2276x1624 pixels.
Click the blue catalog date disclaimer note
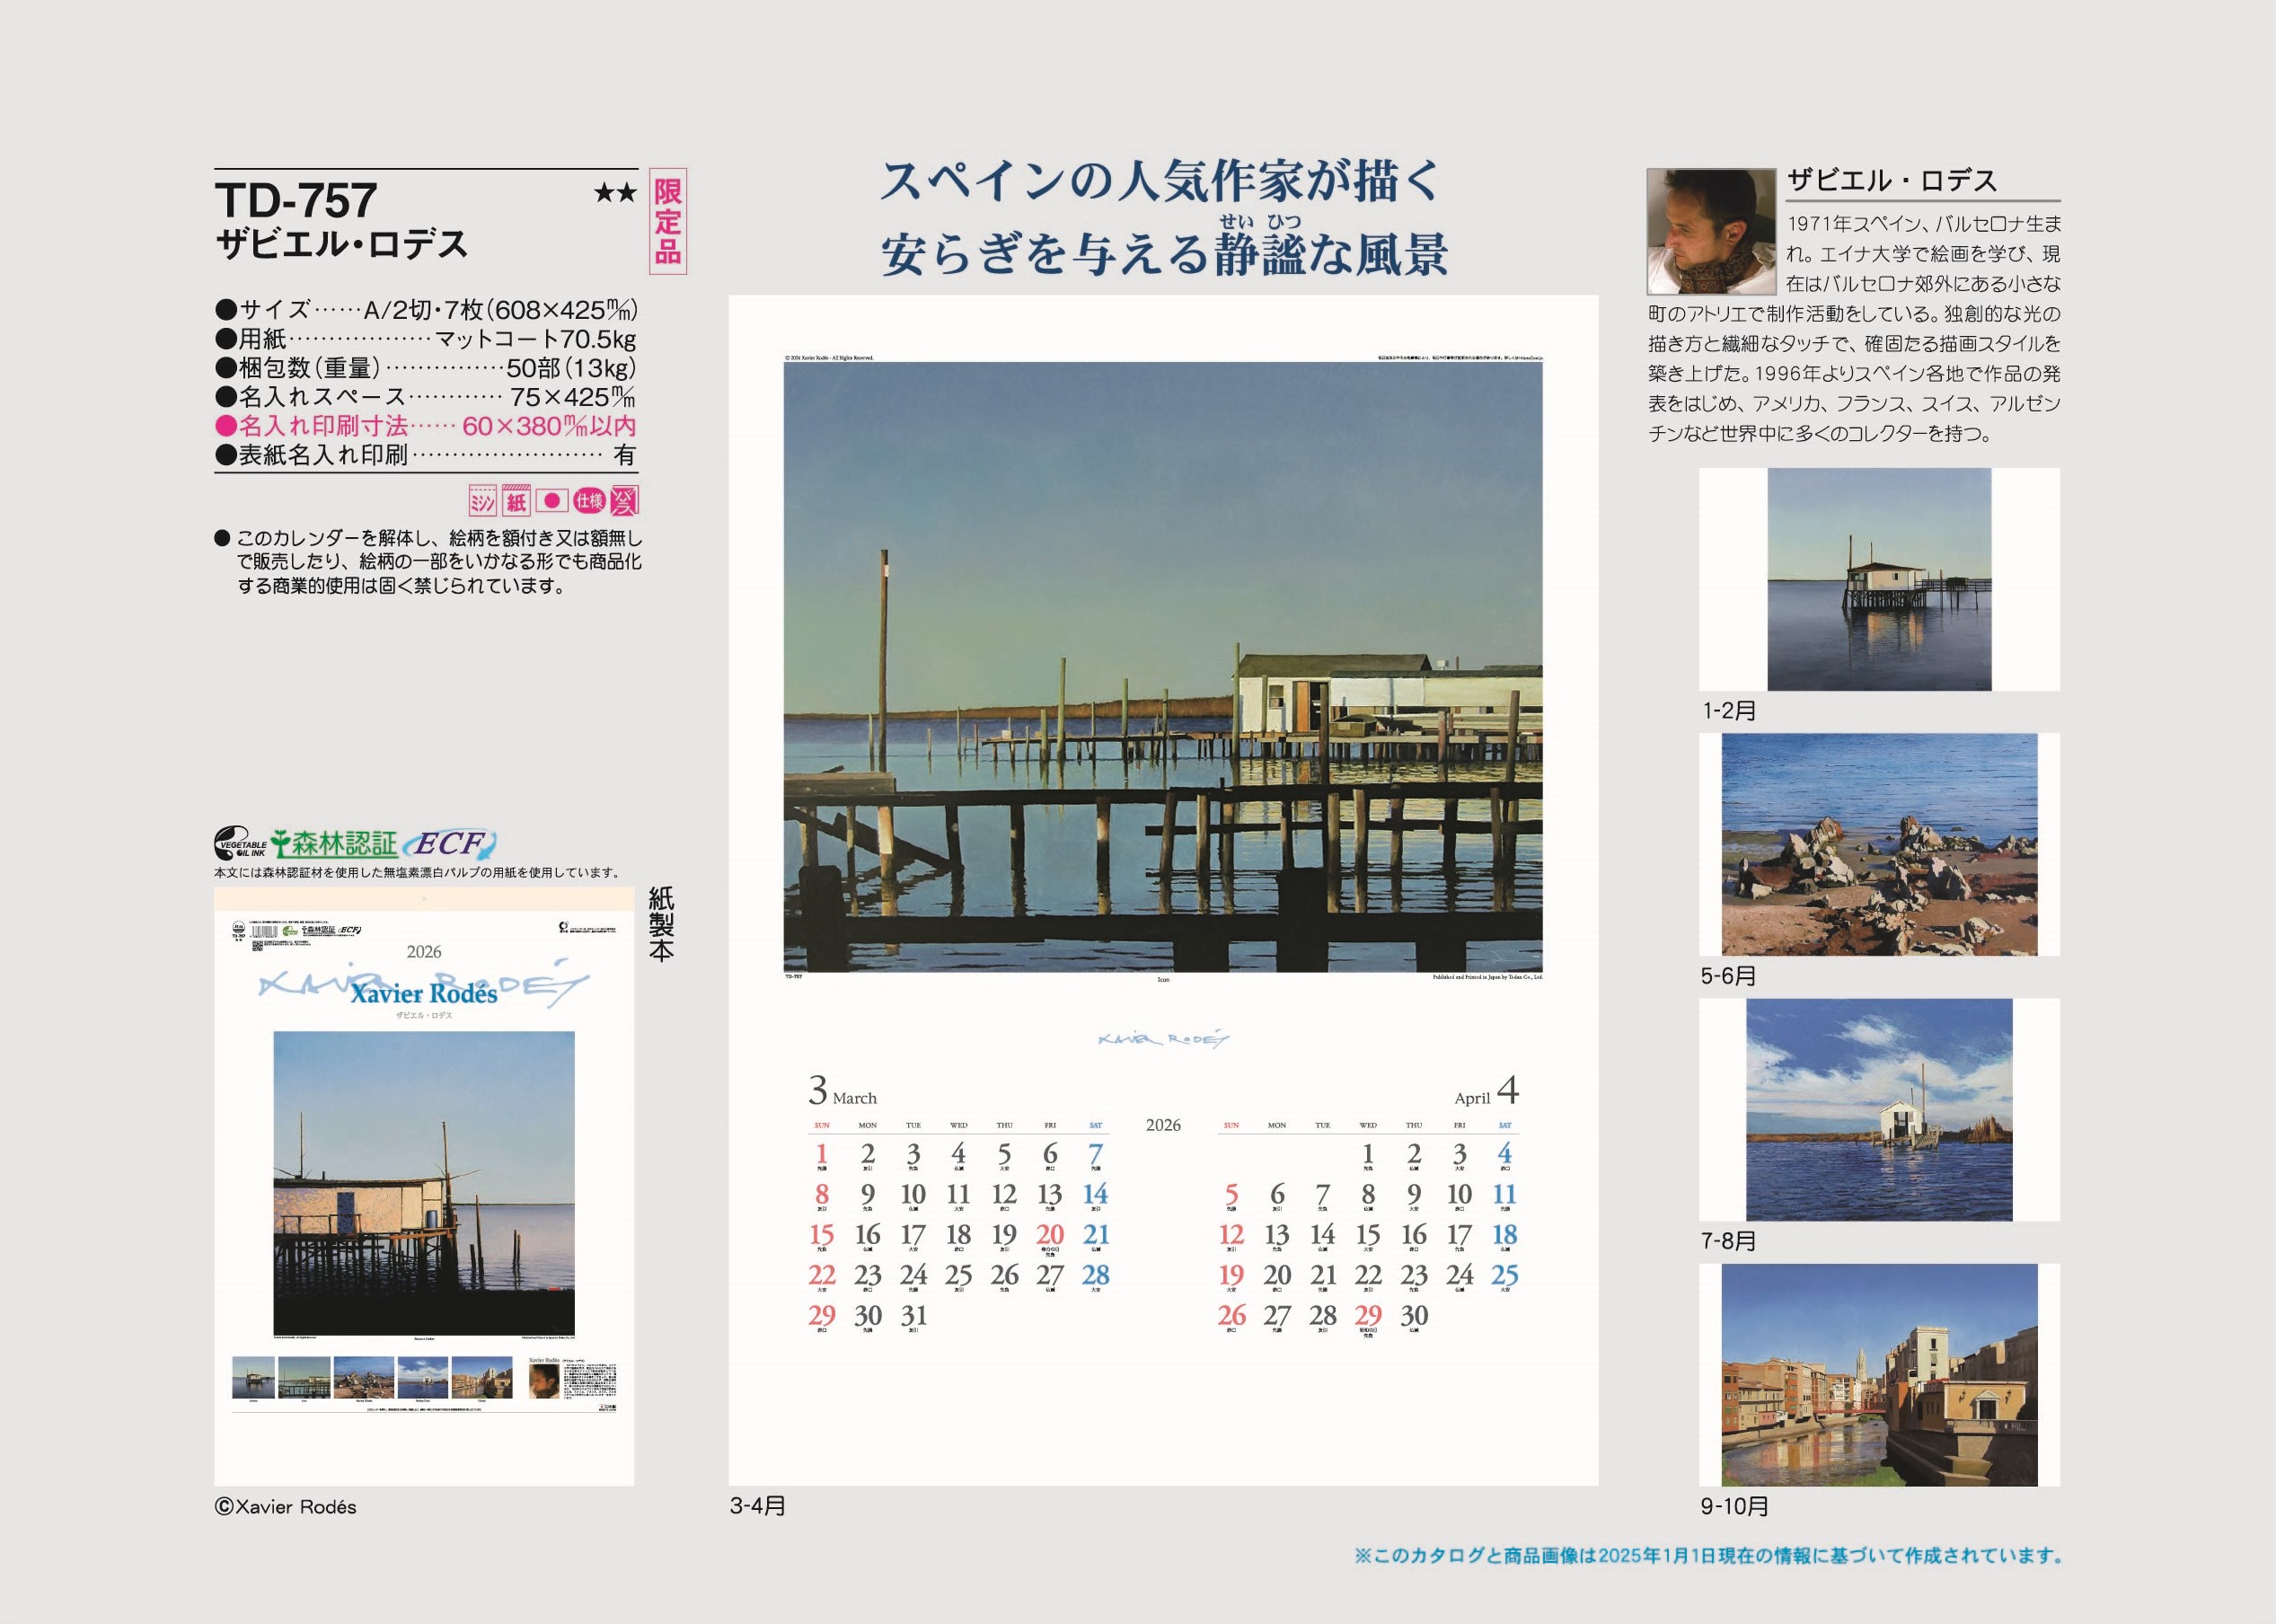tap(1709, 1556)
